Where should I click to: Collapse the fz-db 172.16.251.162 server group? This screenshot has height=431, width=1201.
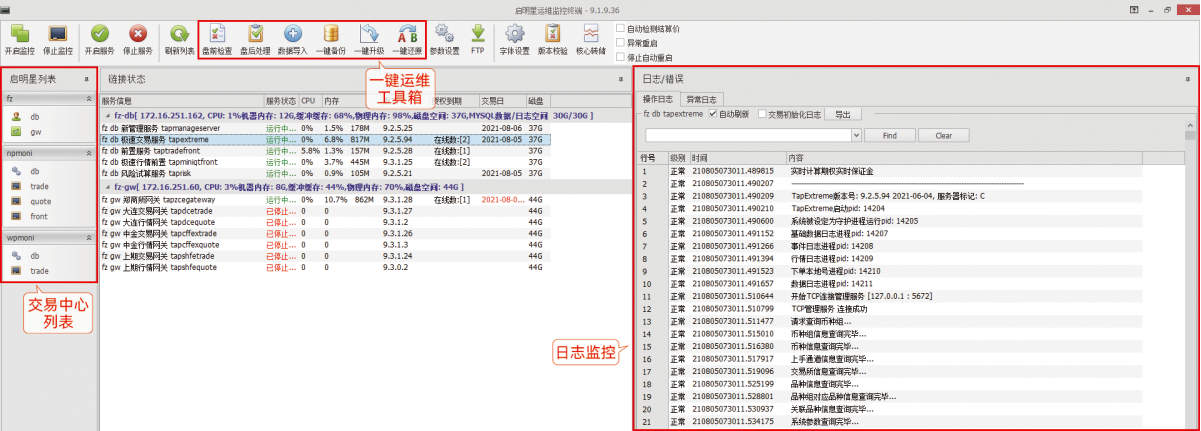tap(106, 116)
